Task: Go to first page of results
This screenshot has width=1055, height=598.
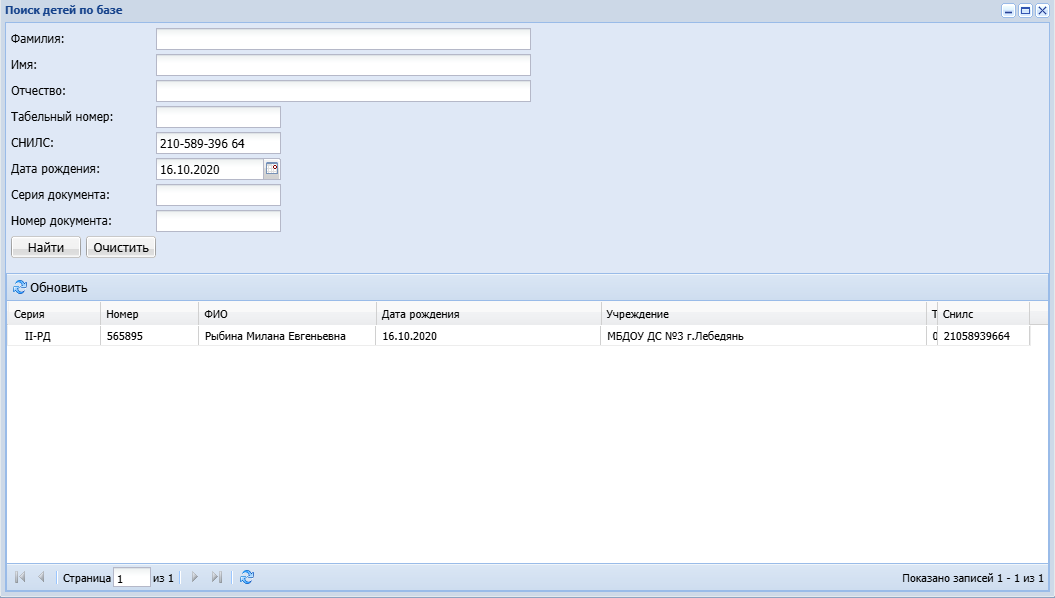Action: [20, 577]
